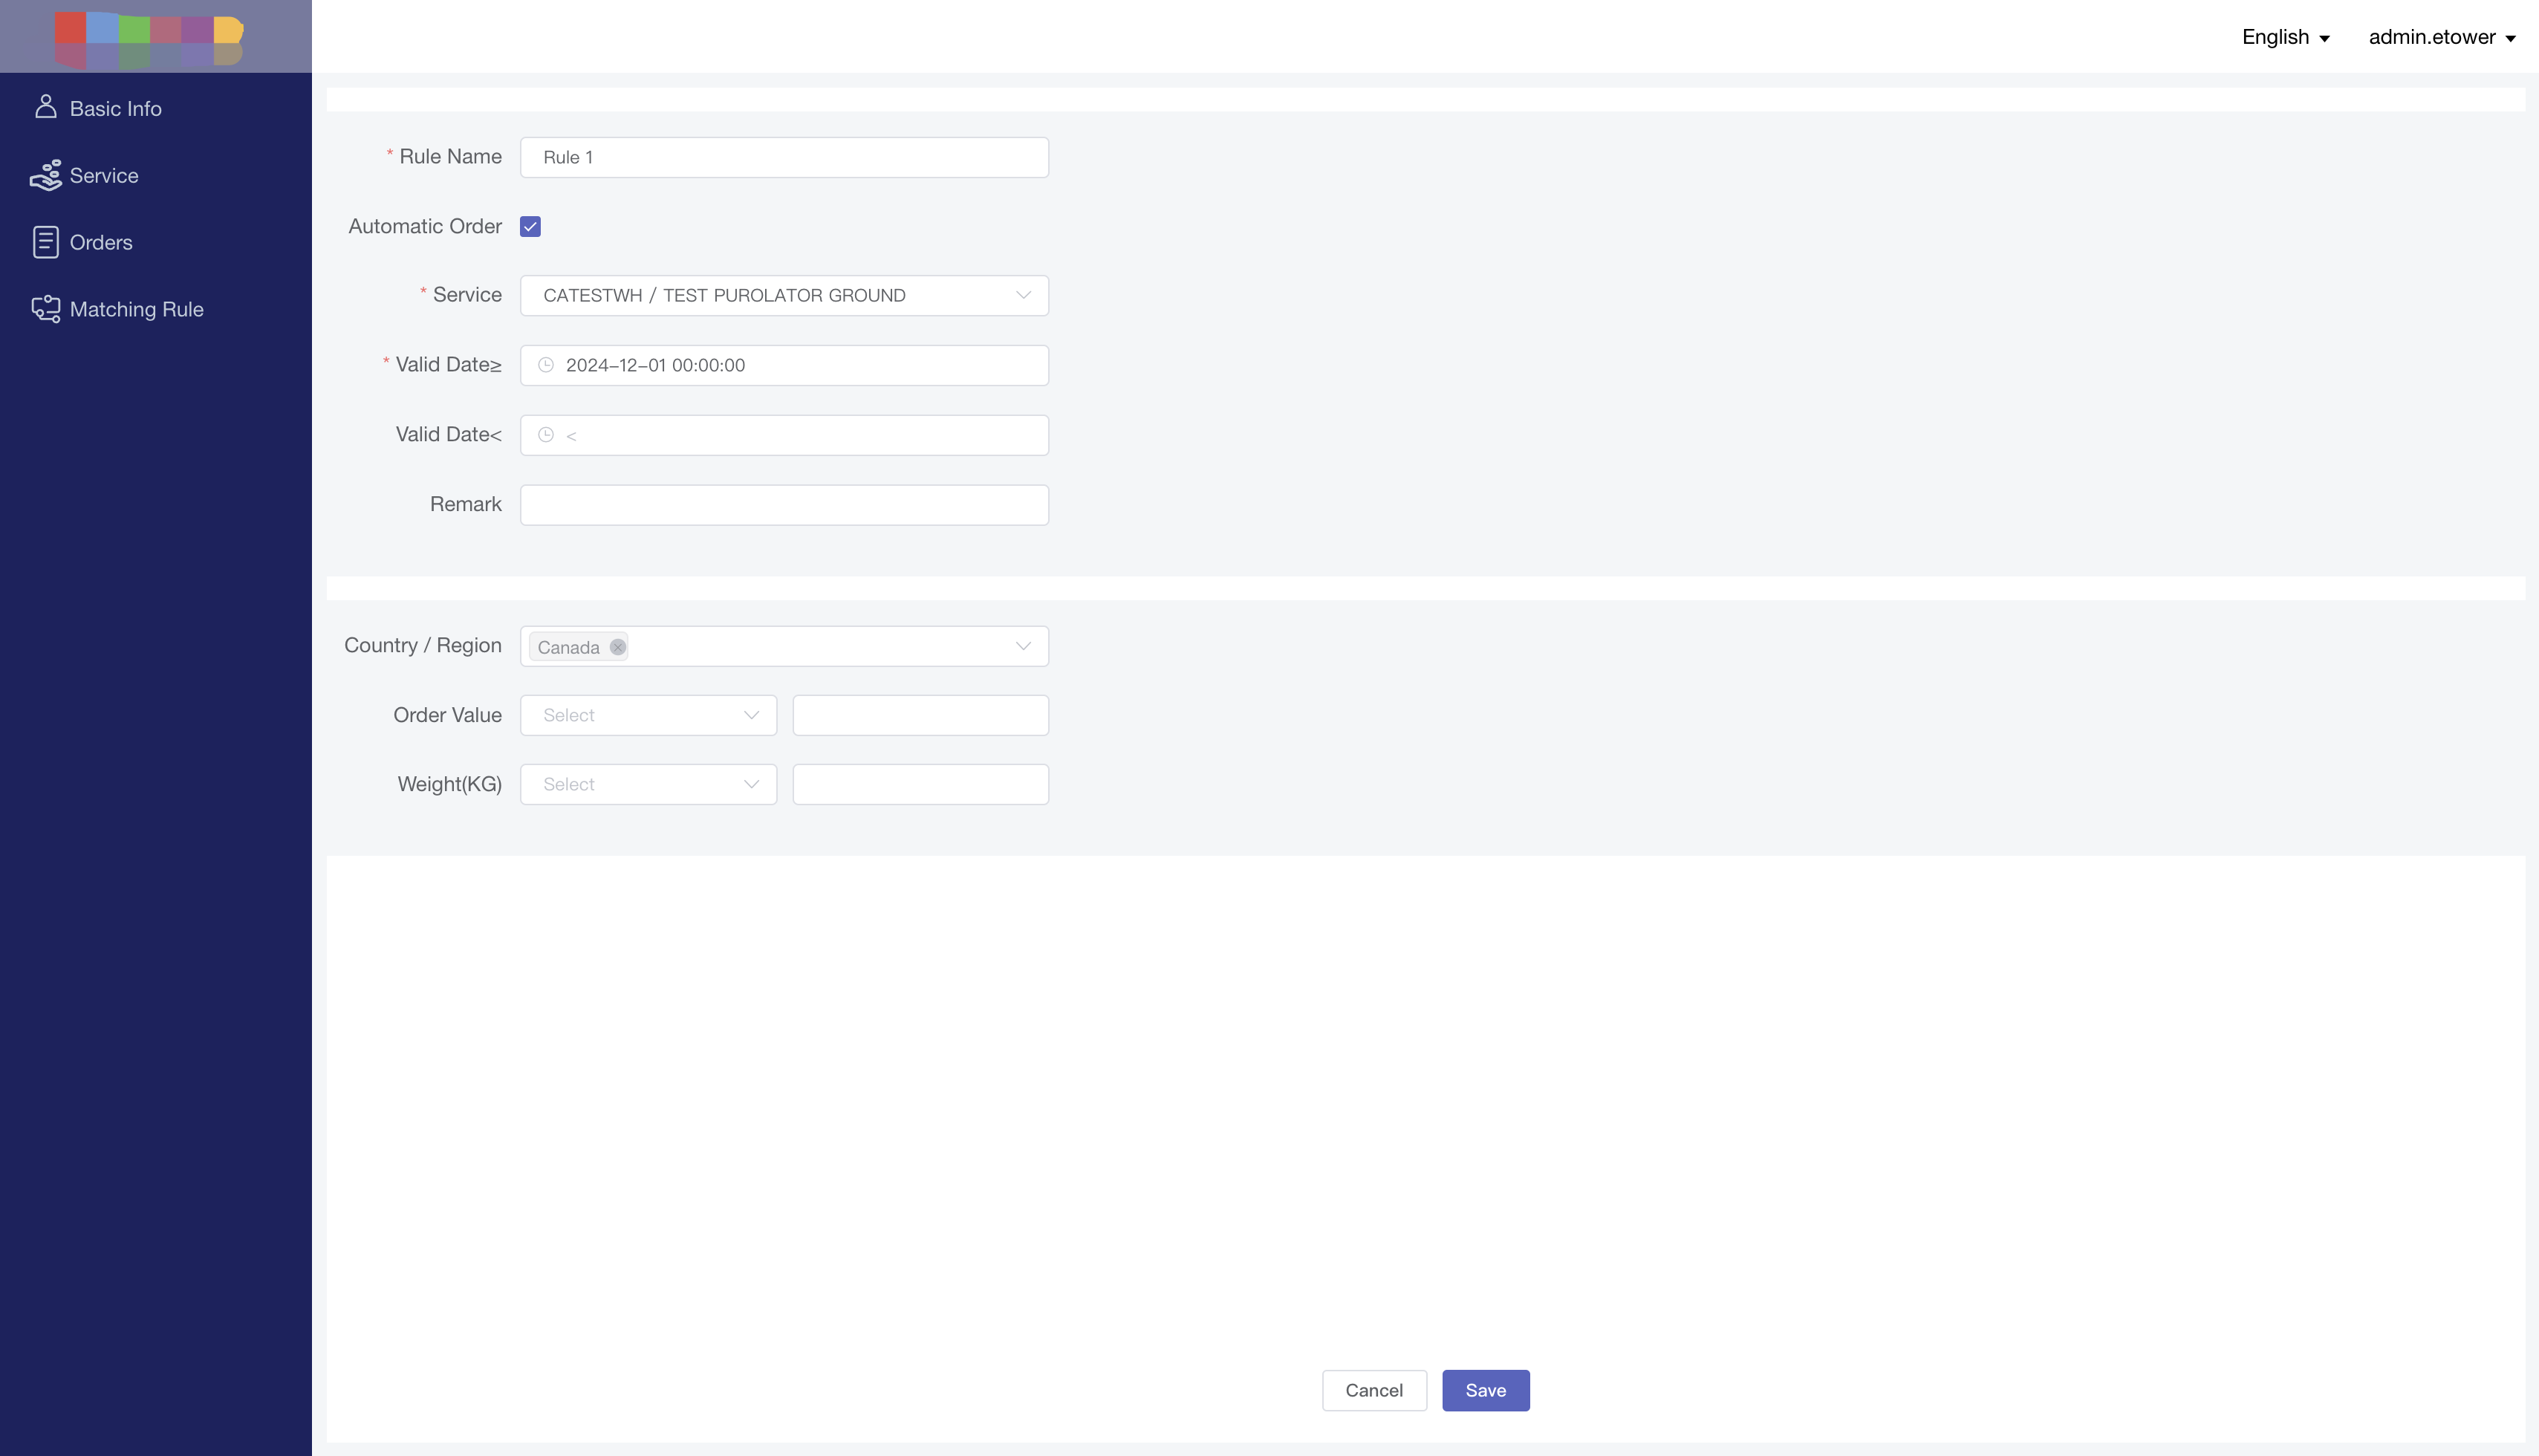The image size is (2539, 1456).
Task: Open the Country / Region dropdown
Action: (x=784, y=646)
